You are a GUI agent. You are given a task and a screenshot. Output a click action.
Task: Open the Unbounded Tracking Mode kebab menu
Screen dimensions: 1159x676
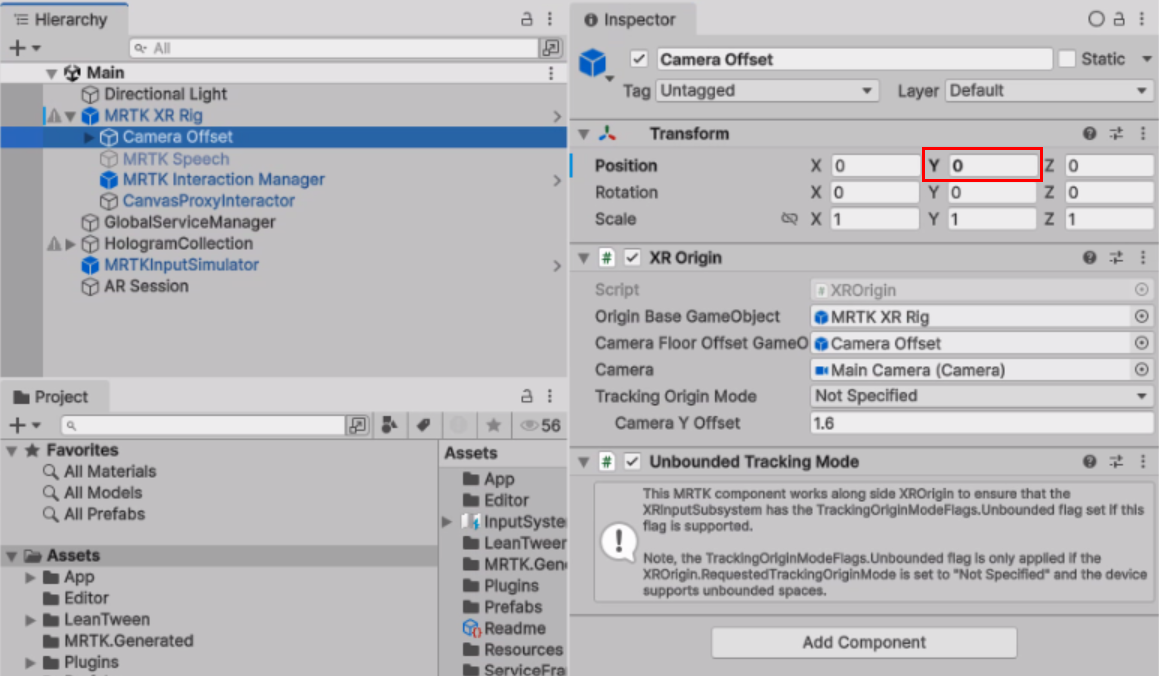click(1142, 462)
